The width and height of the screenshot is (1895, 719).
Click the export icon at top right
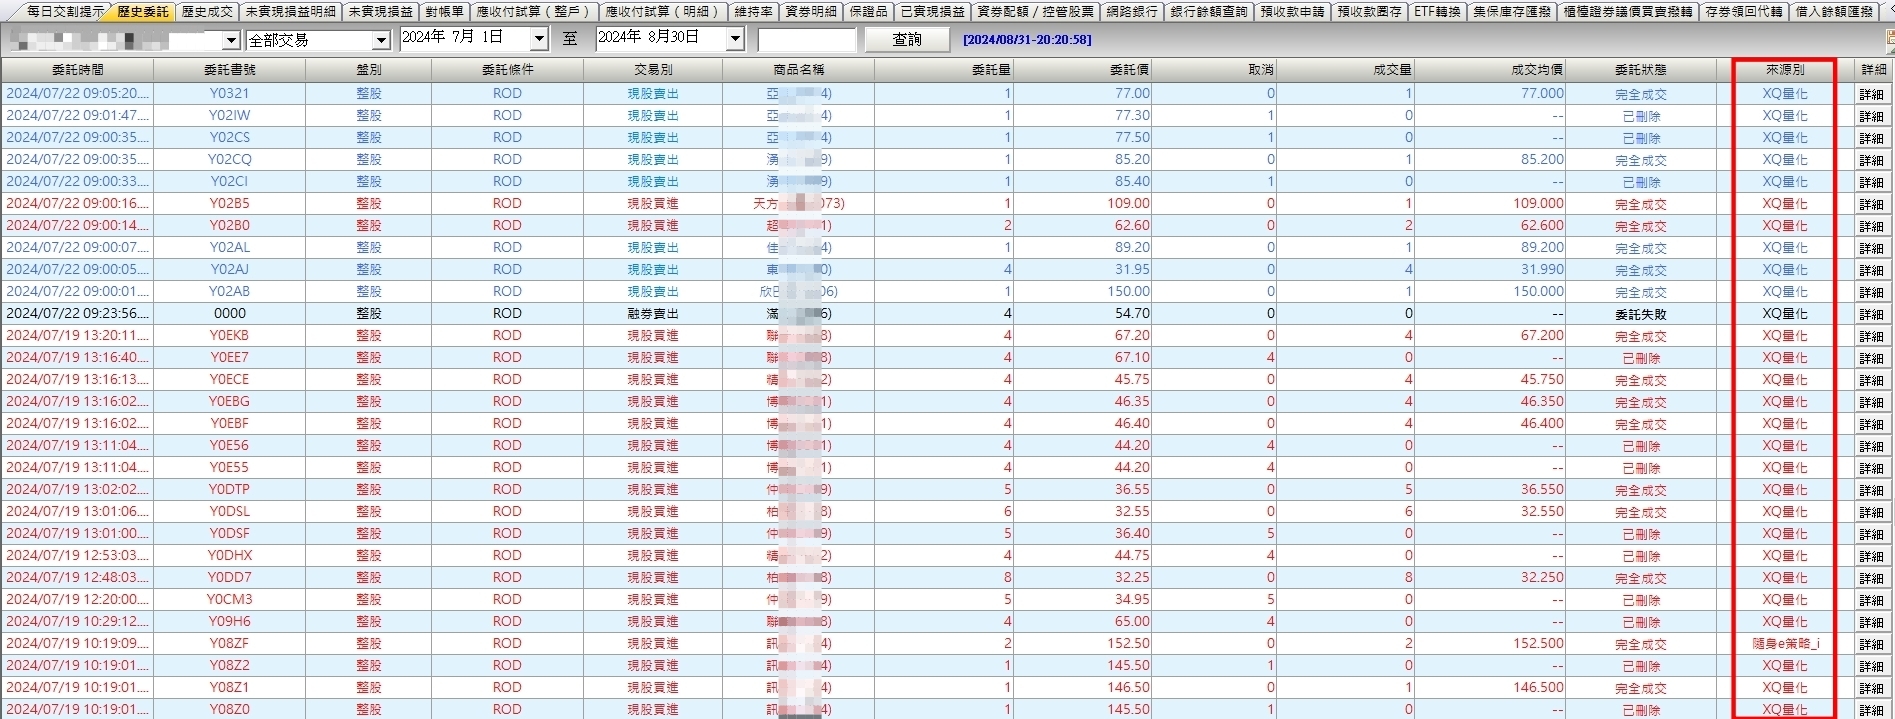point(1889,39)
